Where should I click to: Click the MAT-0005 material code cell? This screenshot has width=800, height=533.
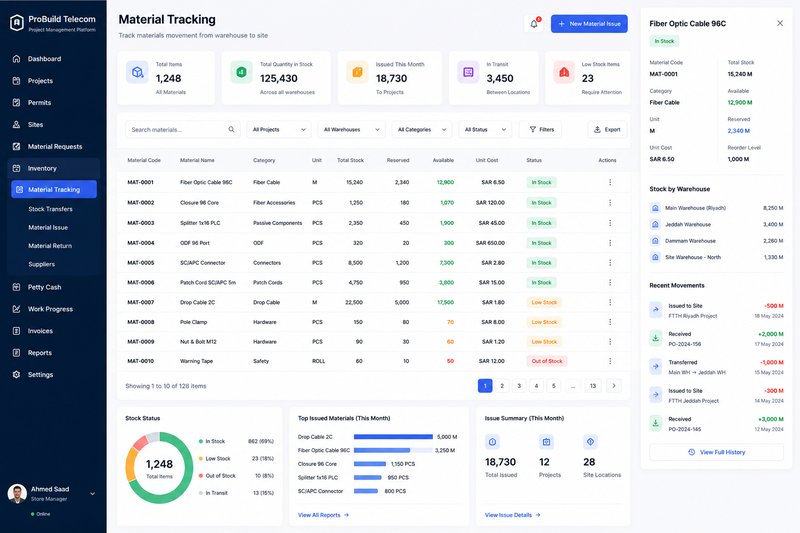click(141, 263)
